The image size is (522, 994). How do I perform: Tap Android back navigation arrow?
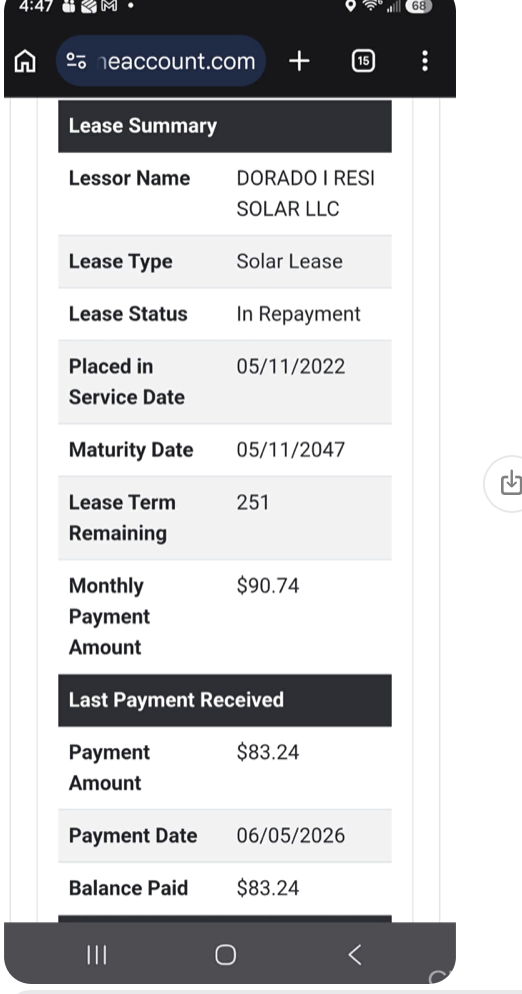tap(355, 955)
